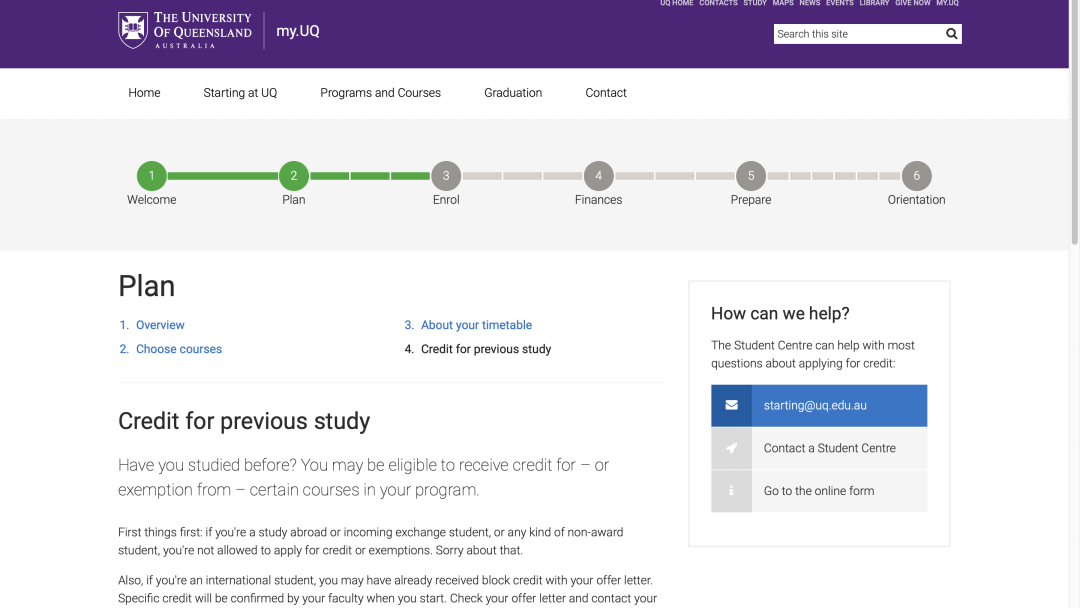Click the my.UQ site title

pyautogui.click(x=298, y=31)
